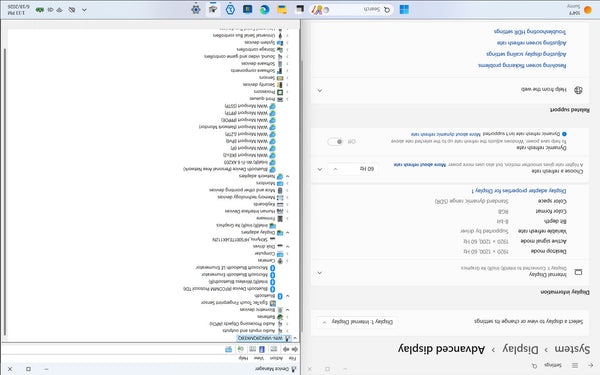Go to Display in Settings breadcrumb

click(x=520, y=349)
